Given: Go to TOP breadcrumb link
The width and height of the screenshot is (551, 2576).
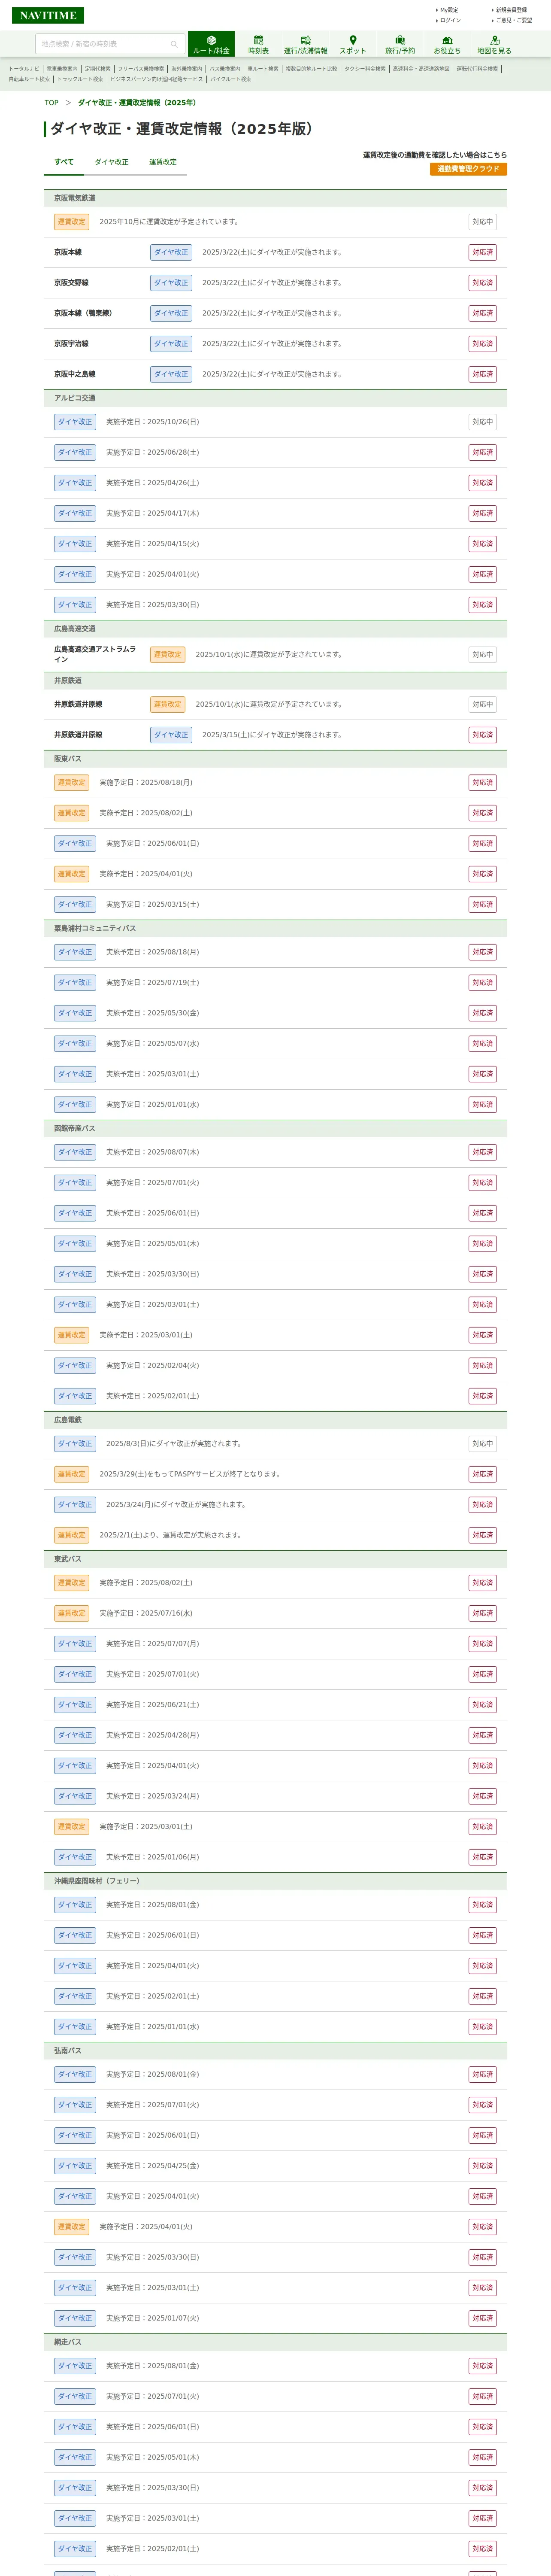Looking at the screenshot, I should pos(51,103).
